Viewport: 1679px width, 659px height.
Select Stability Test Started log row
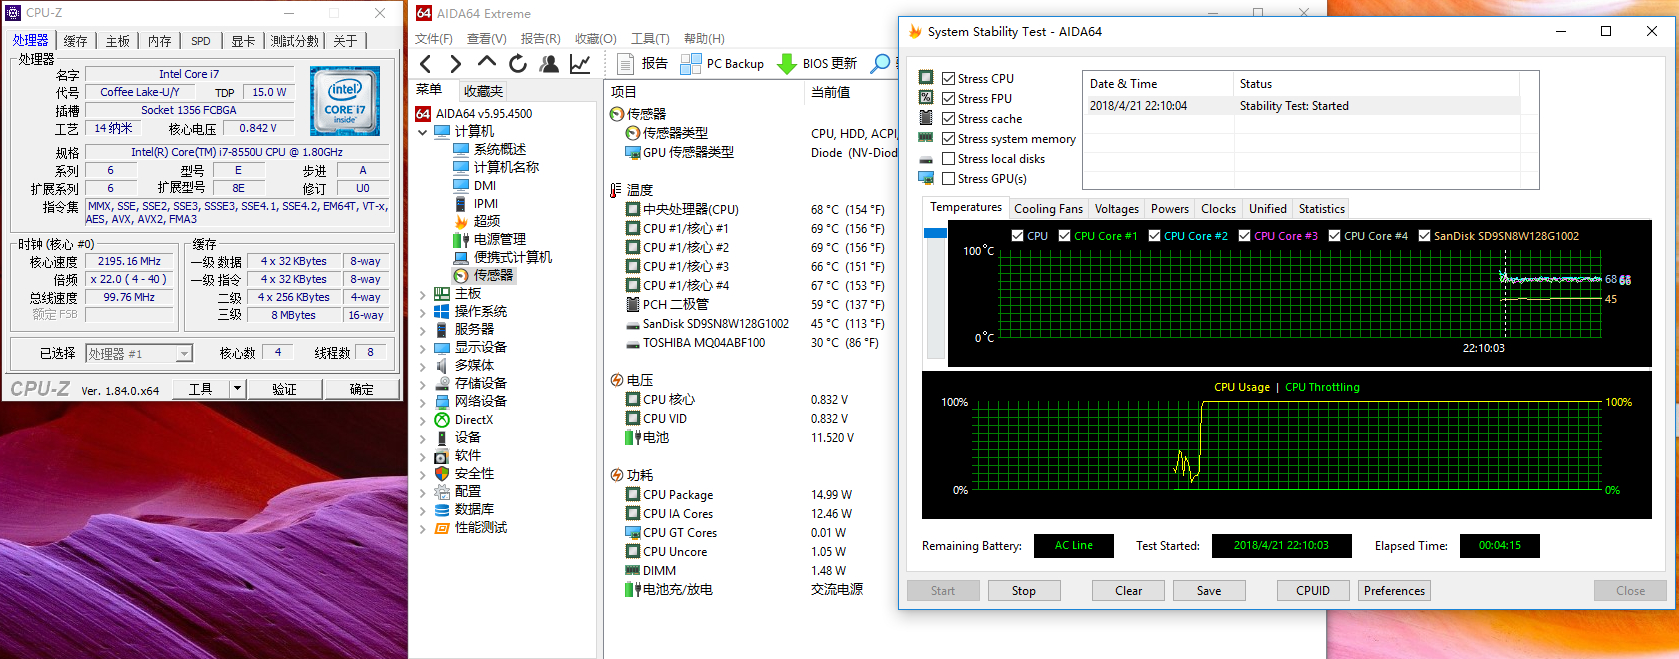pos(1304,106)
